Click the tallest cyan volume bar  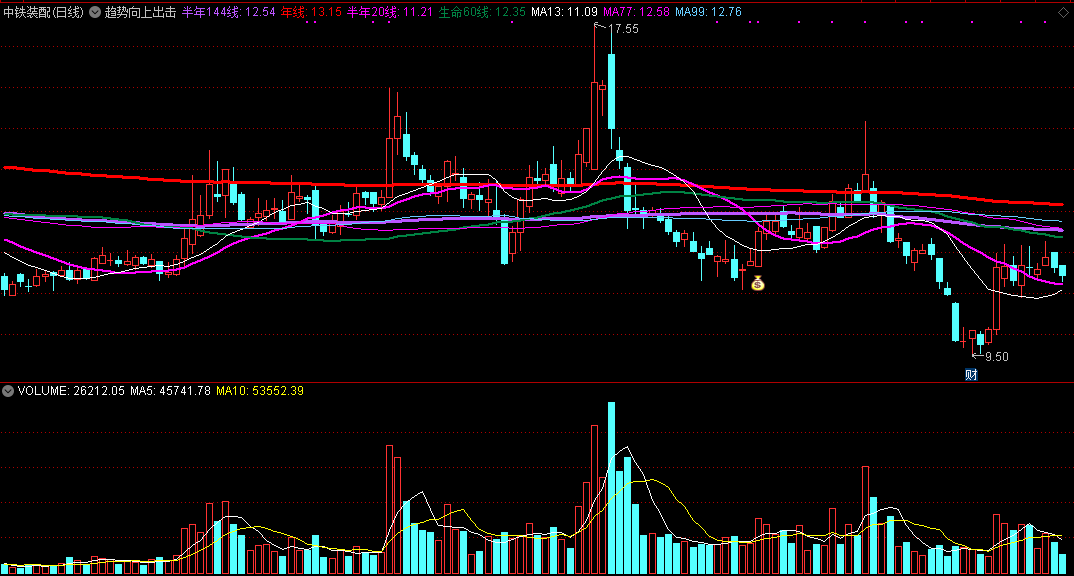pyautogui.click(x=612, y=488)
